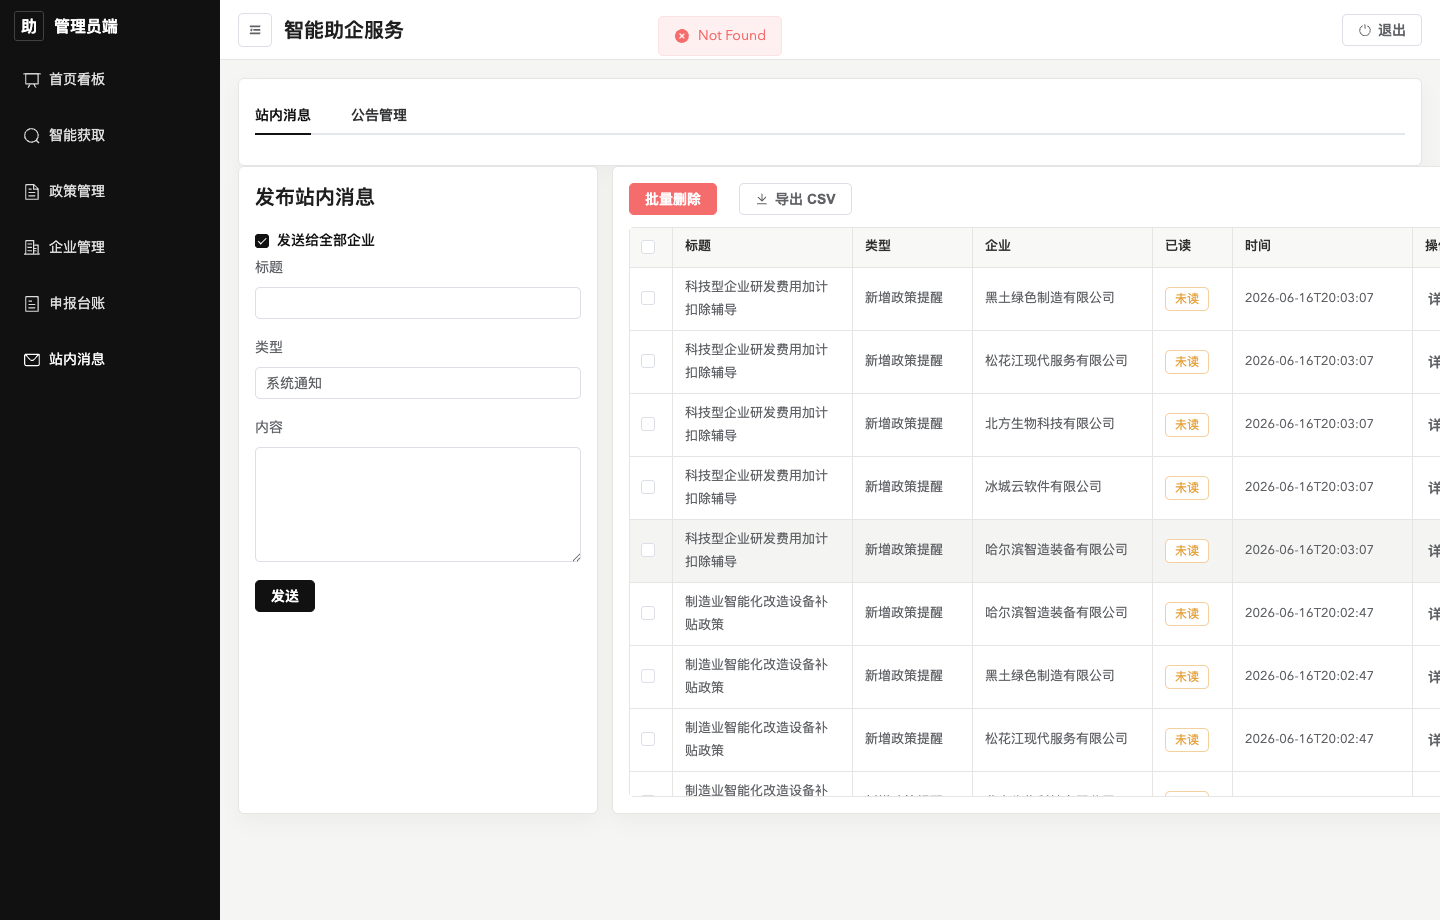The width and height of the screenshot is (1440, 920).
Task: Click the power icon in 退出 button
Action: [x=1365, y=31]
